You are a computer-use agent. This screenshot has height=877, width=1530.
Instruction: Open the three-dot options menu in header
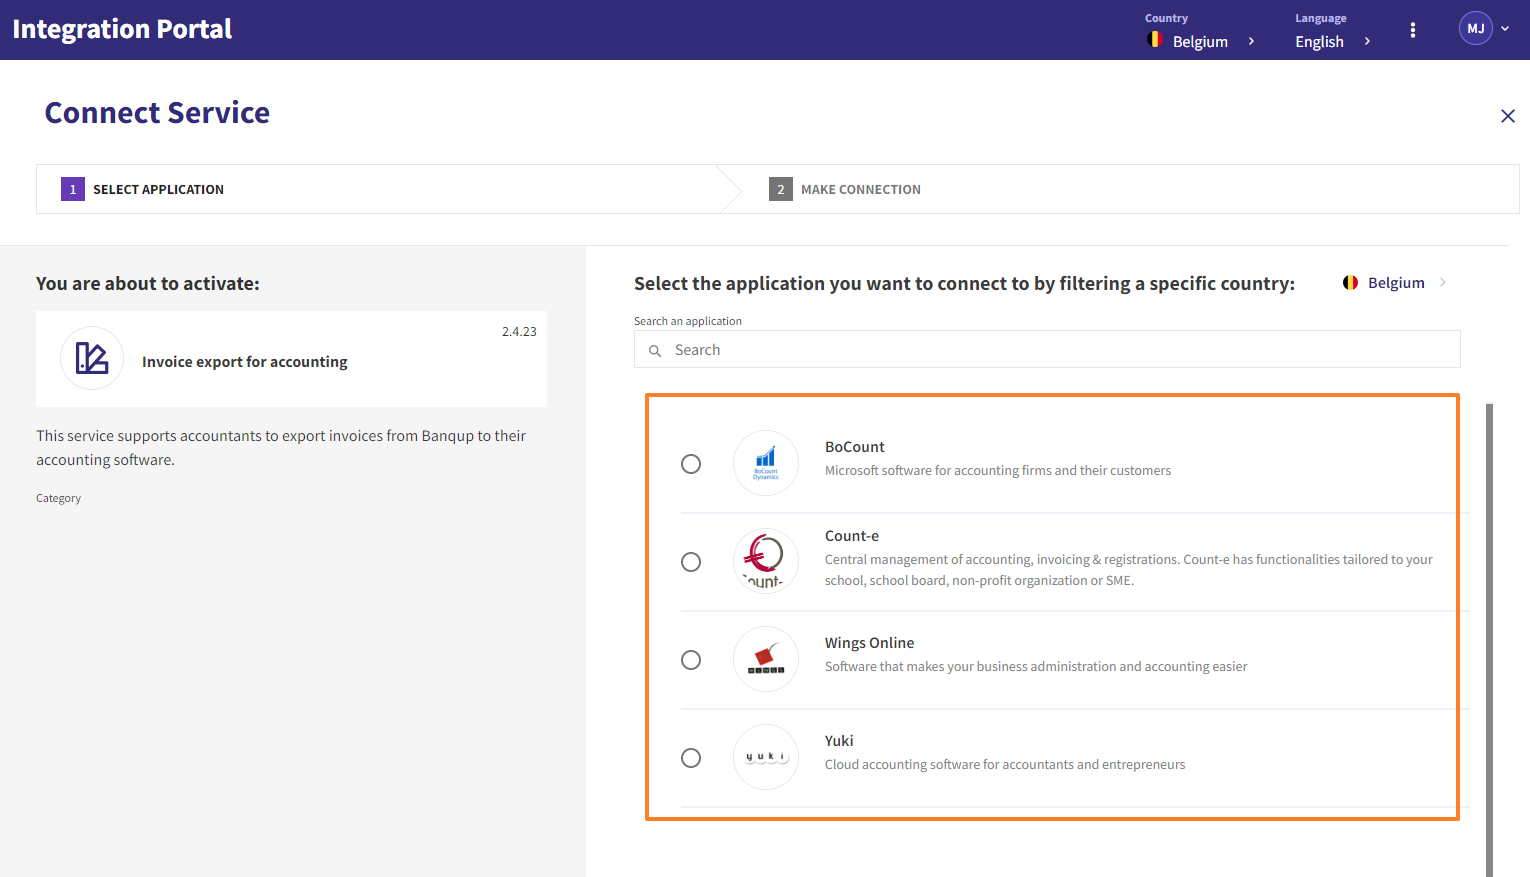[1412, 30]
